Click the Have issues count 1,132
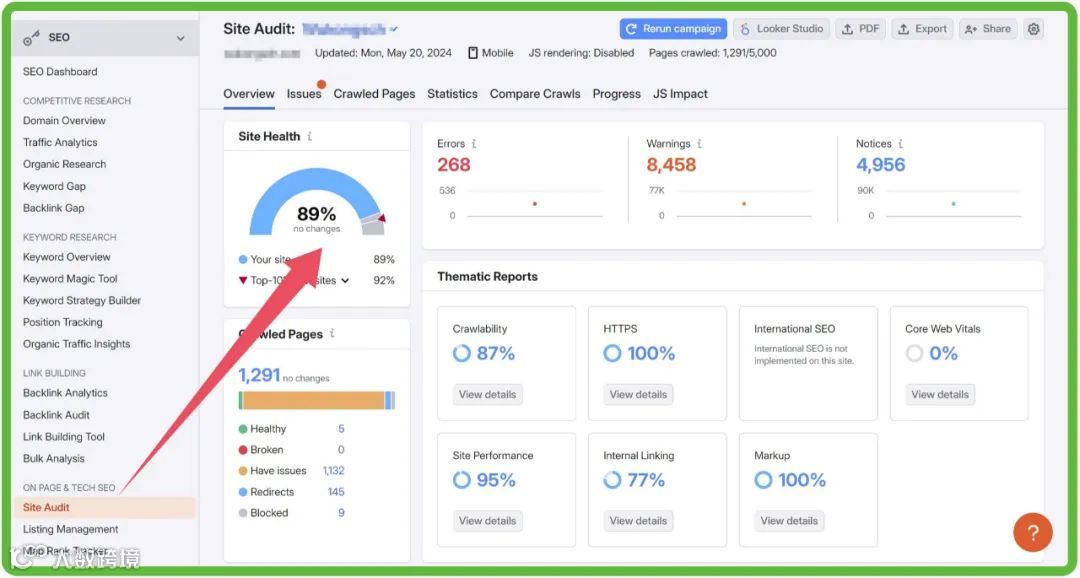The height and width of the screenshot is (578, 1080). click(x=333, y=471)
